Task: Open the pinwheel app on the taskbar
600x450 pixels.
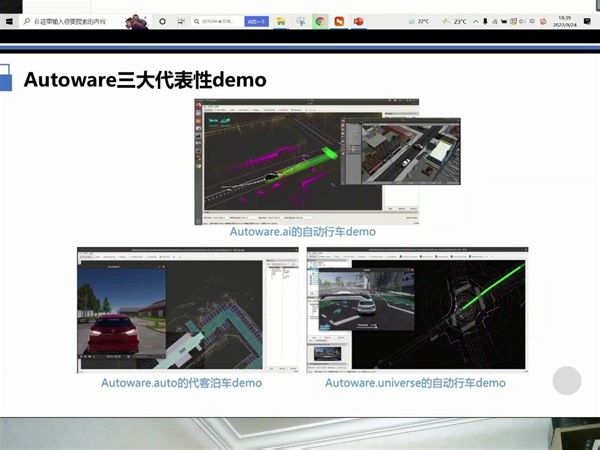Action: coord(301,21)
